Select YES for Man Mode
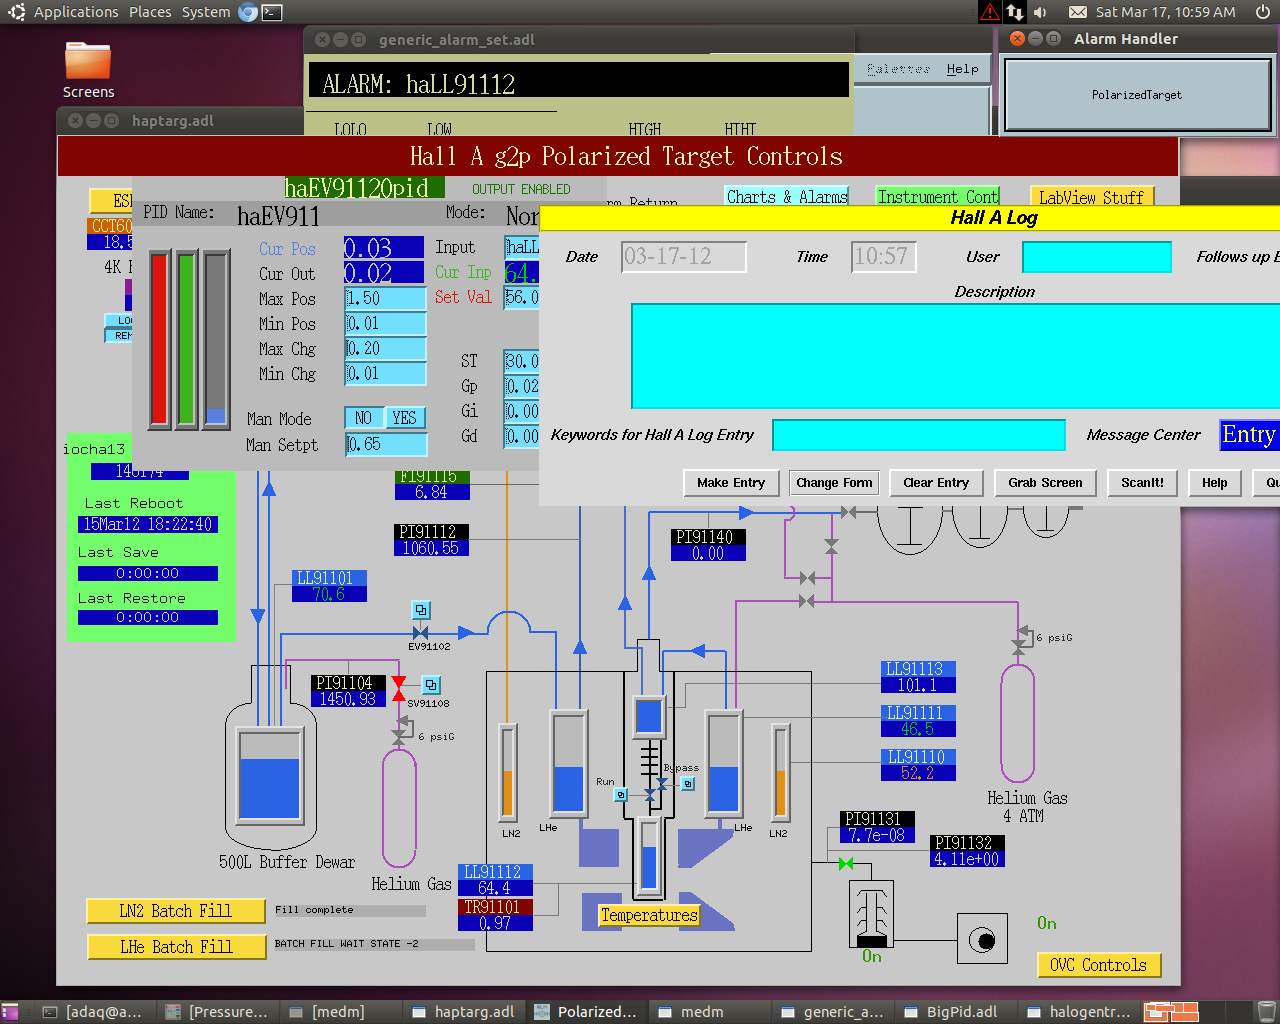The height and width of the screenshot is (1024, 1280). click(x=404, y=418)
